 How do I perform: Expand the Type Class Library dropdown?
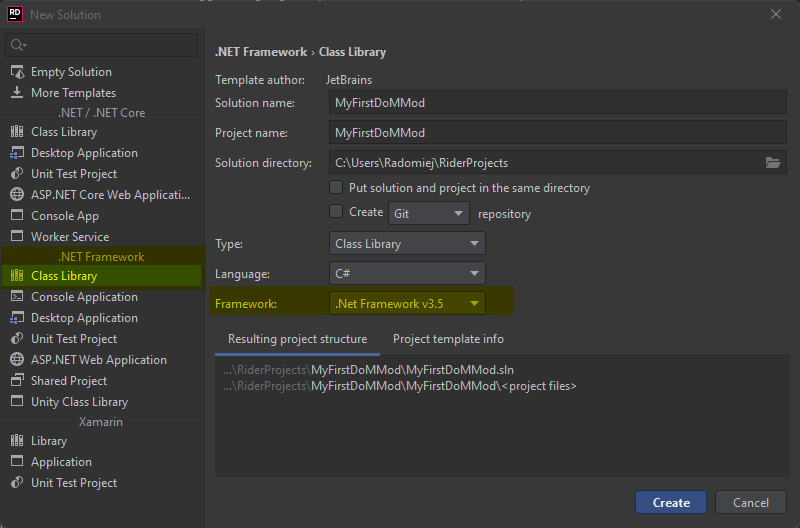click(407, 243)
